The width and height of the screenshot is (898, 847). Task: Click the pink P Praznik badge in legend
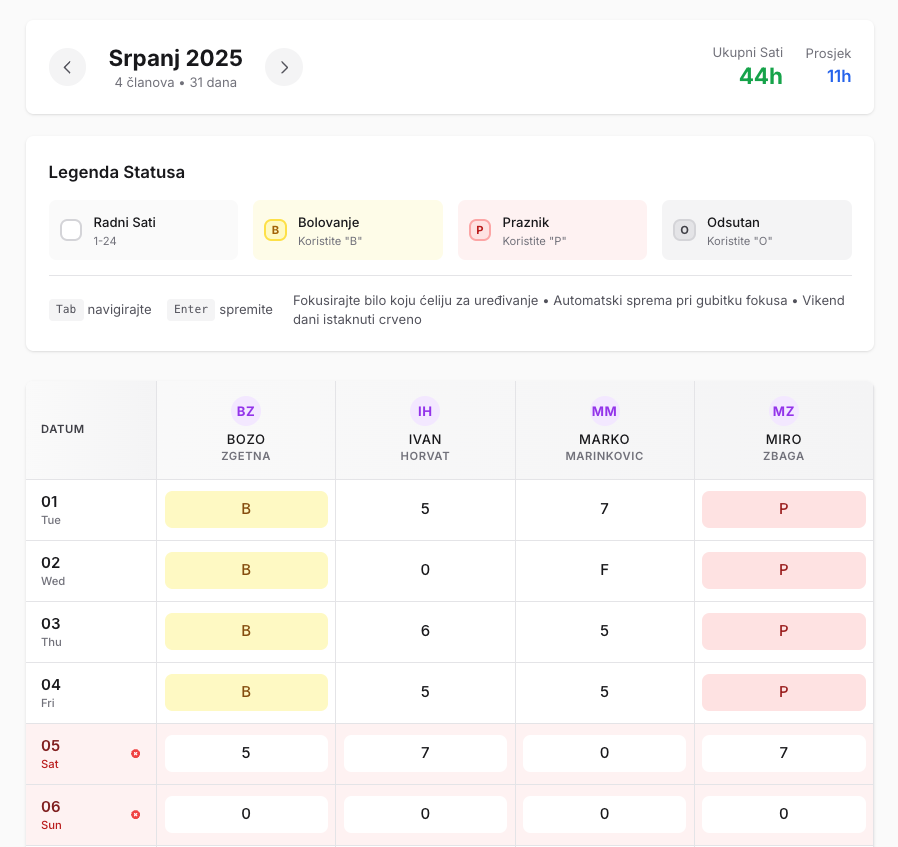click(x=479, y=230)
